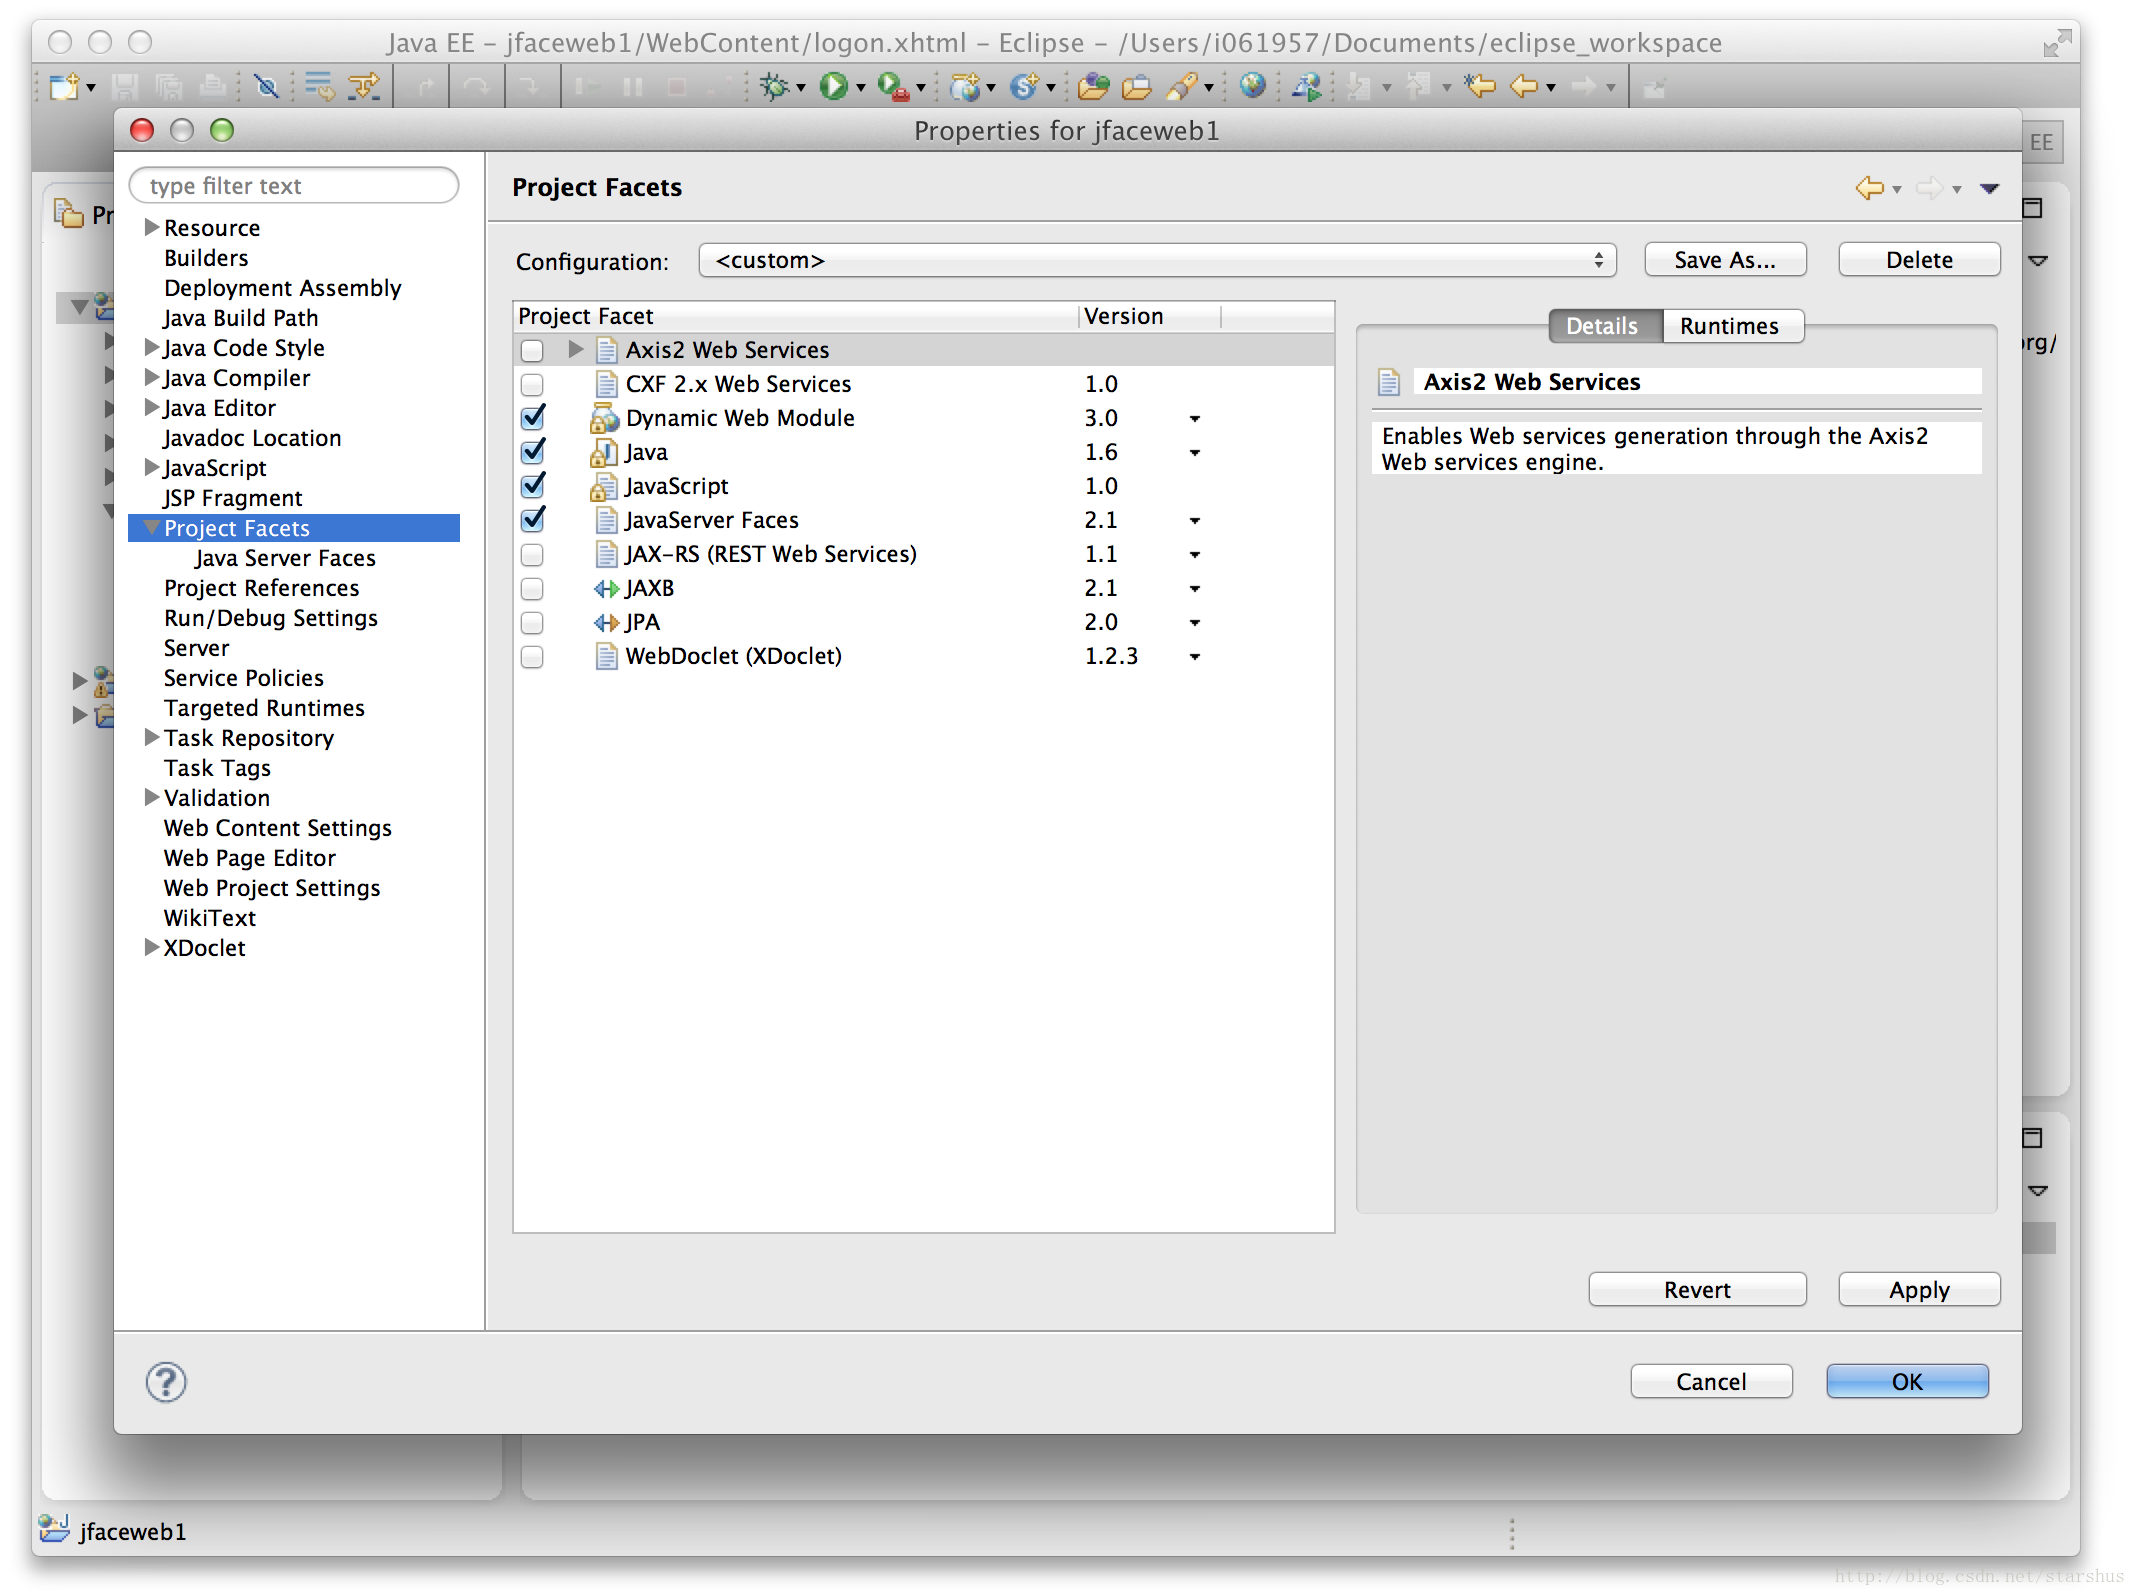Click the Apply button
The image size is (2136, 1596).
coord(1919,1290)
